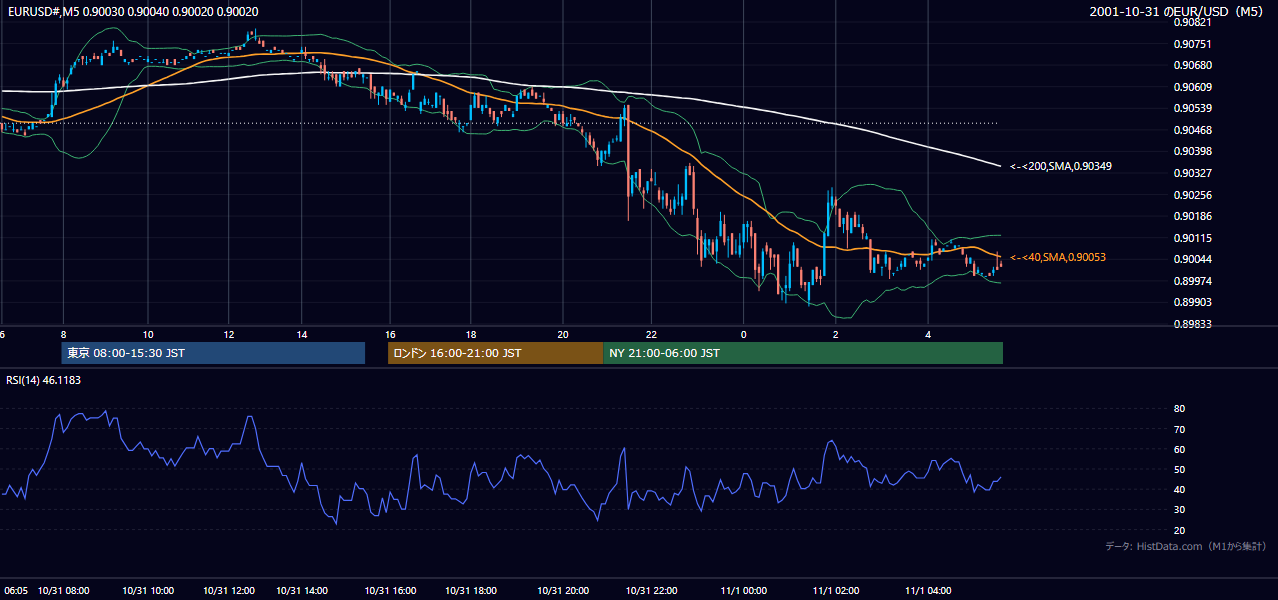
Task: Click hour label 12 under the price chart
Action: tap(228, 334)
